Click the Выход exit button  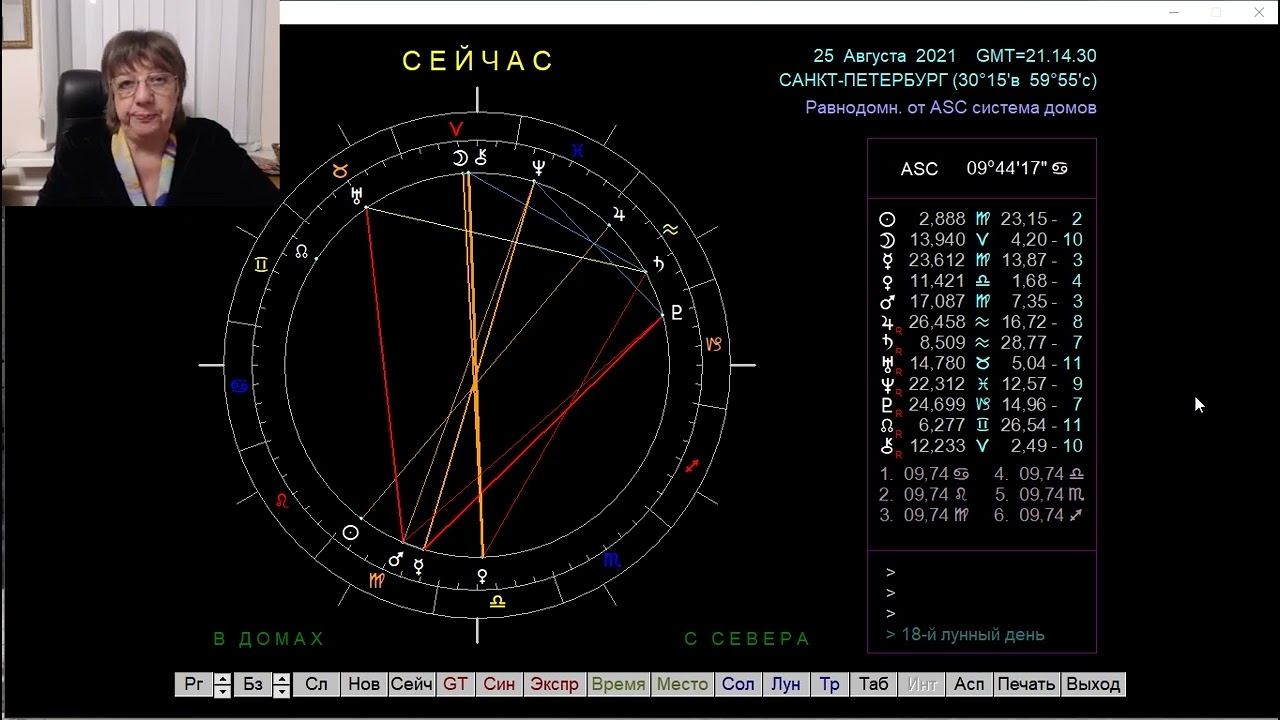(1093, 684)
